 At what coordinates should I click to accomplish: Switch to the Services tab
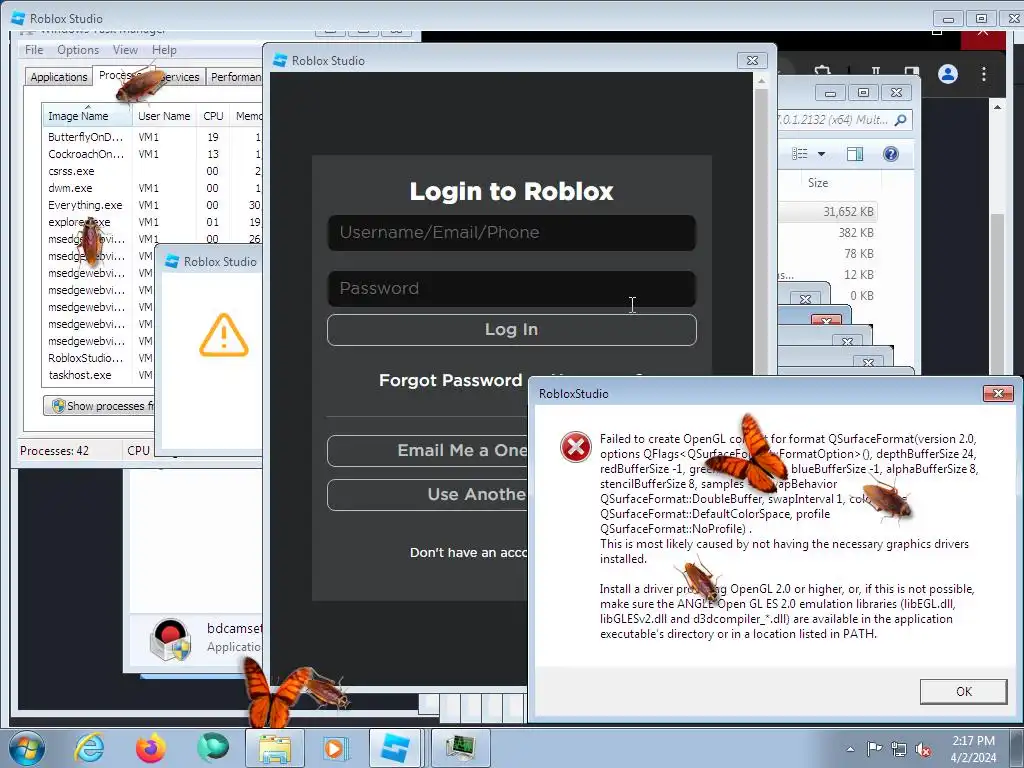(180, 77)
